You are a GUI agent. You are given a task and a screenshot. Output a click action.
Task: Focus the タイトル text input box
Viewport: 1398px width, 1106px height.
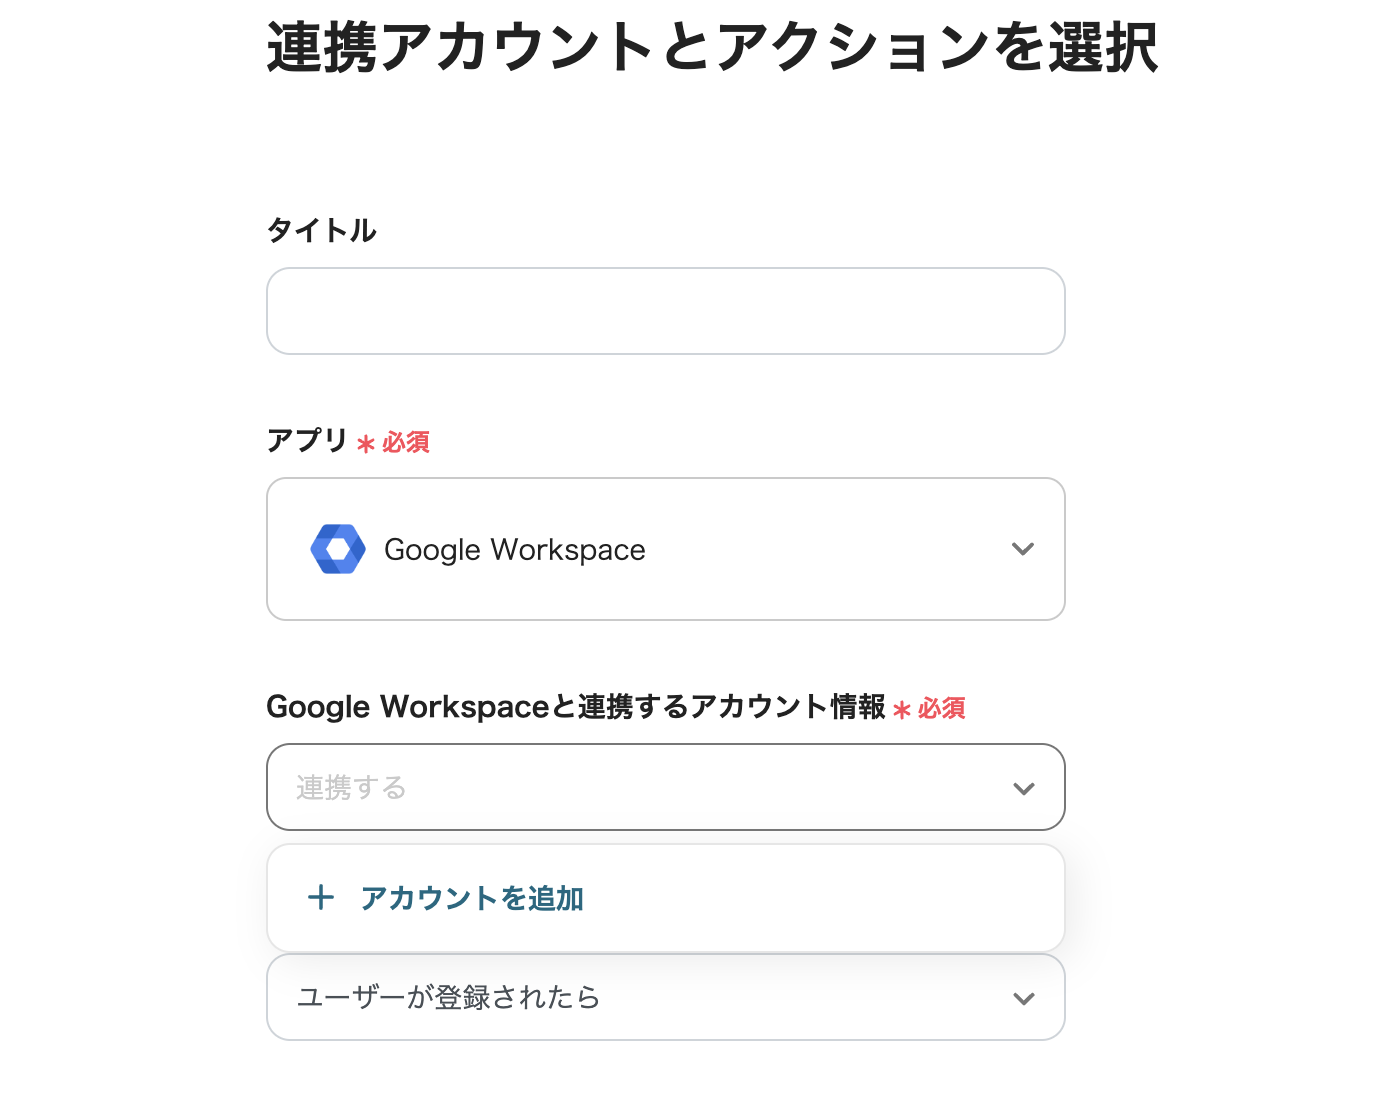coord(665,311)
